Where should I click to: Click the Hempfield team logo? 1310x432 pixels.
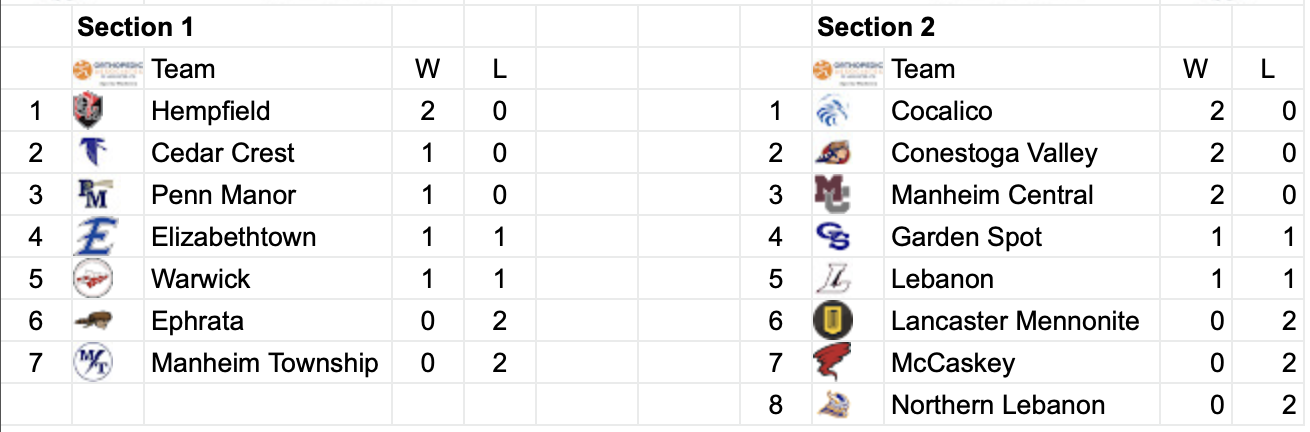pos(89,111)
